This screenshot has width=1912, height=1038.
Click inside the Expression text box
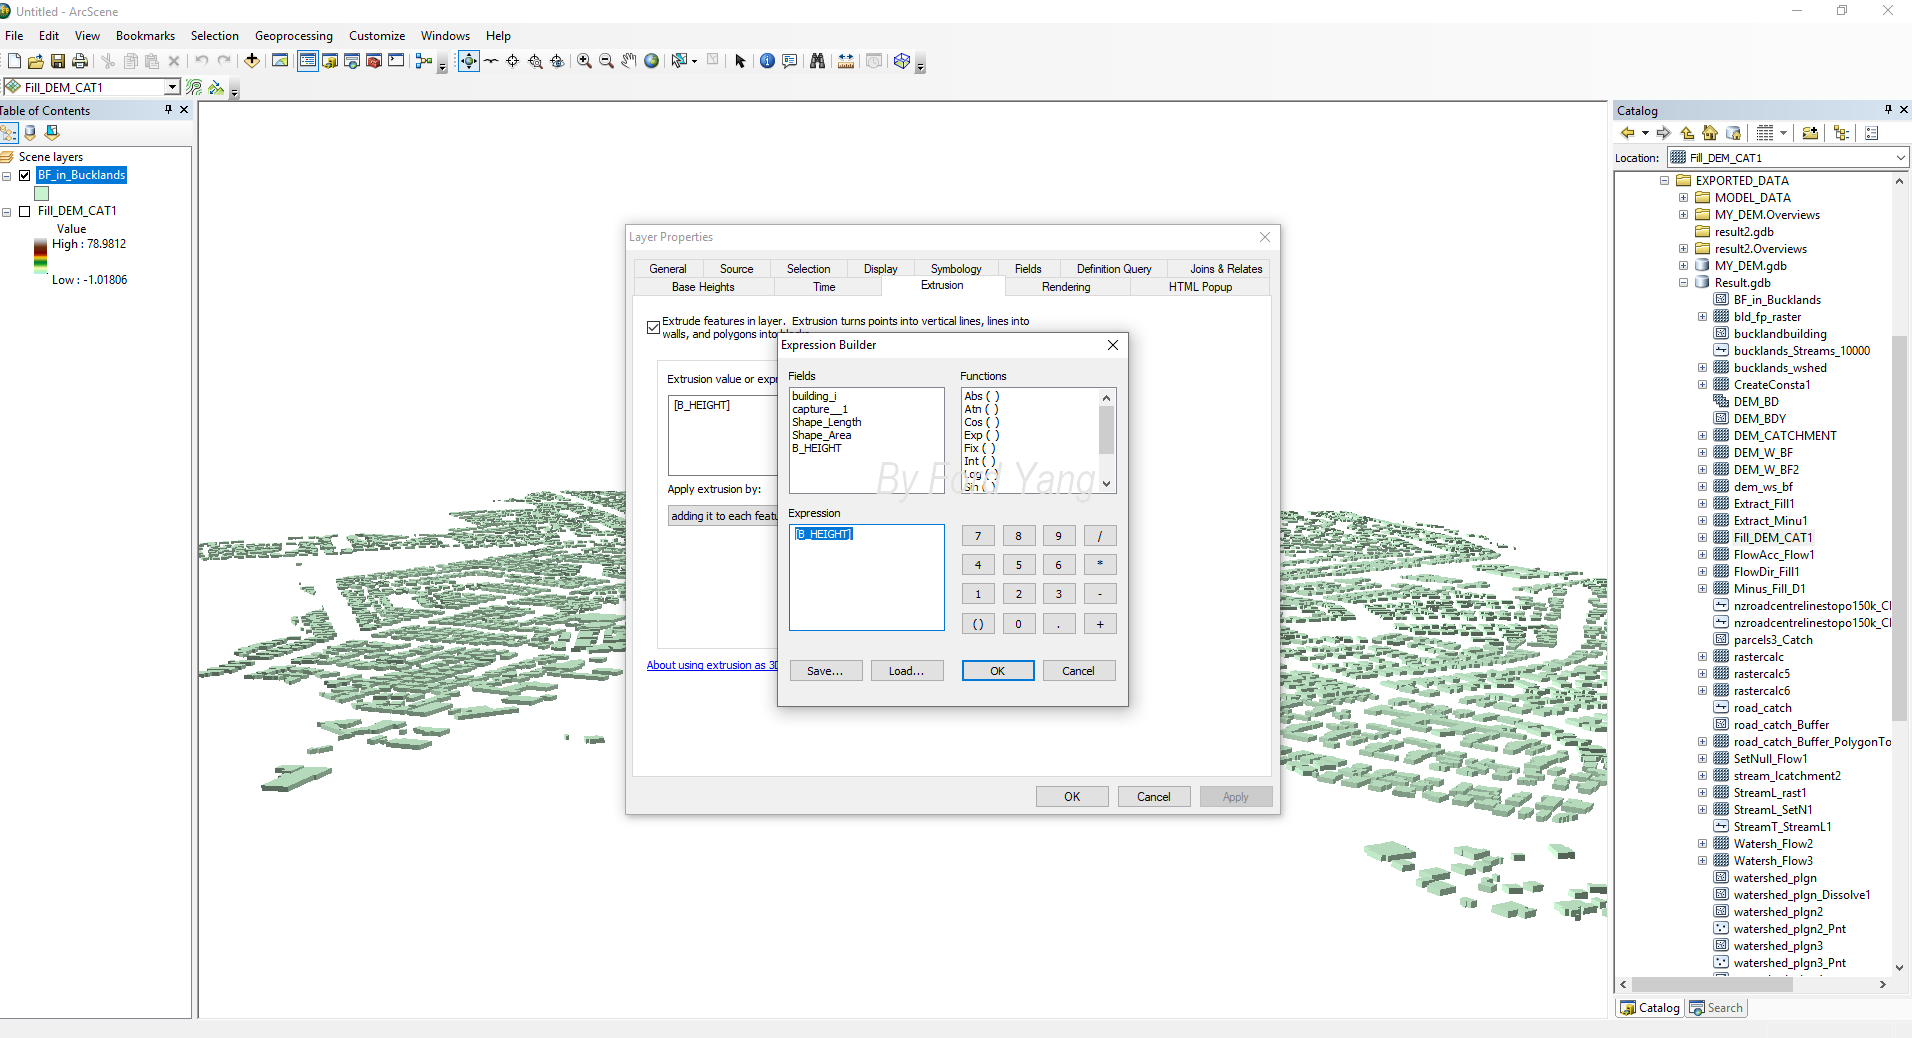tap(866, 578)
